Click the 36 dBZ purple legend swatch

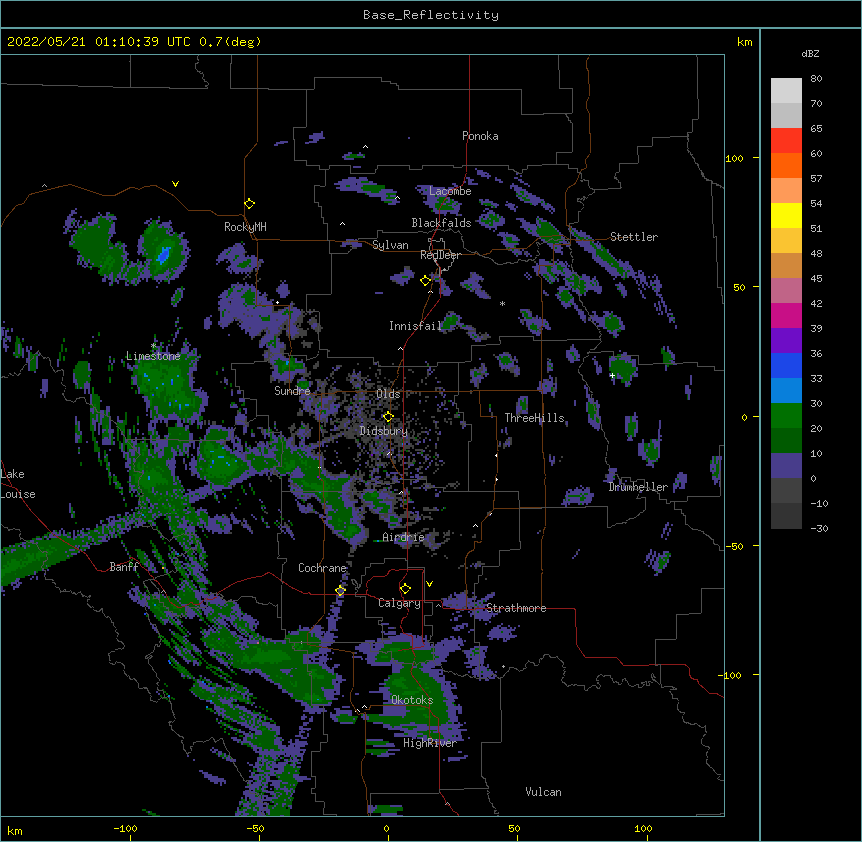pos(786,341)
